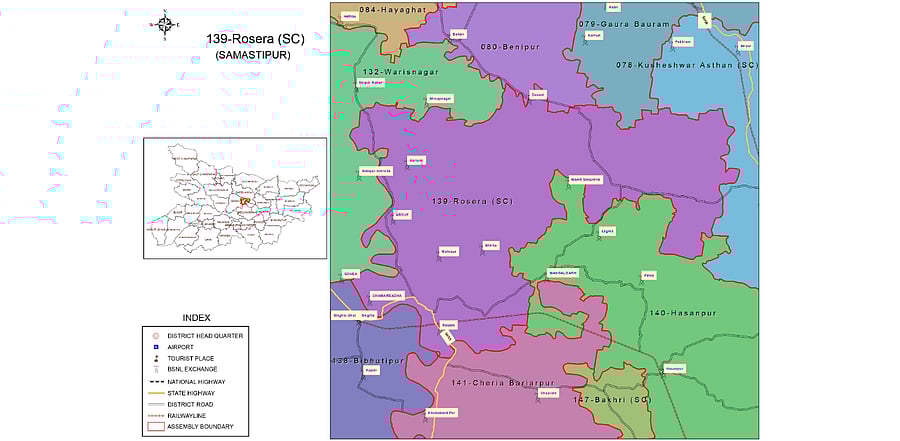Click the District Road legend line symbol
This screenshot has width=900, height=441.
tap(156, 404)
